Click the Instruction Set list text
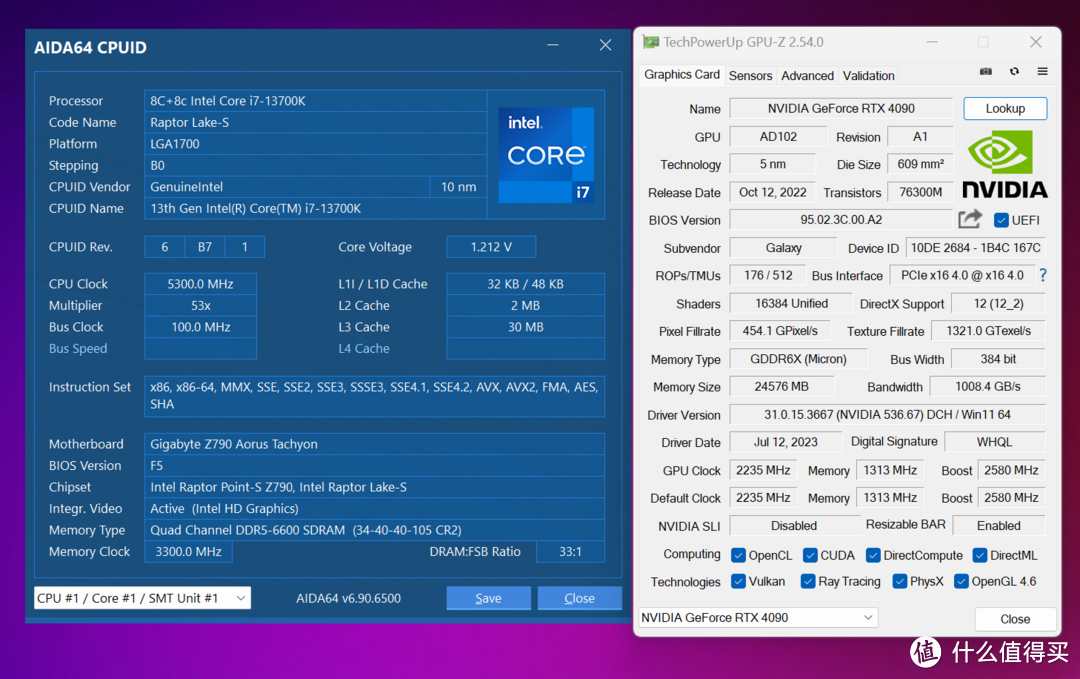 point(374,396)
